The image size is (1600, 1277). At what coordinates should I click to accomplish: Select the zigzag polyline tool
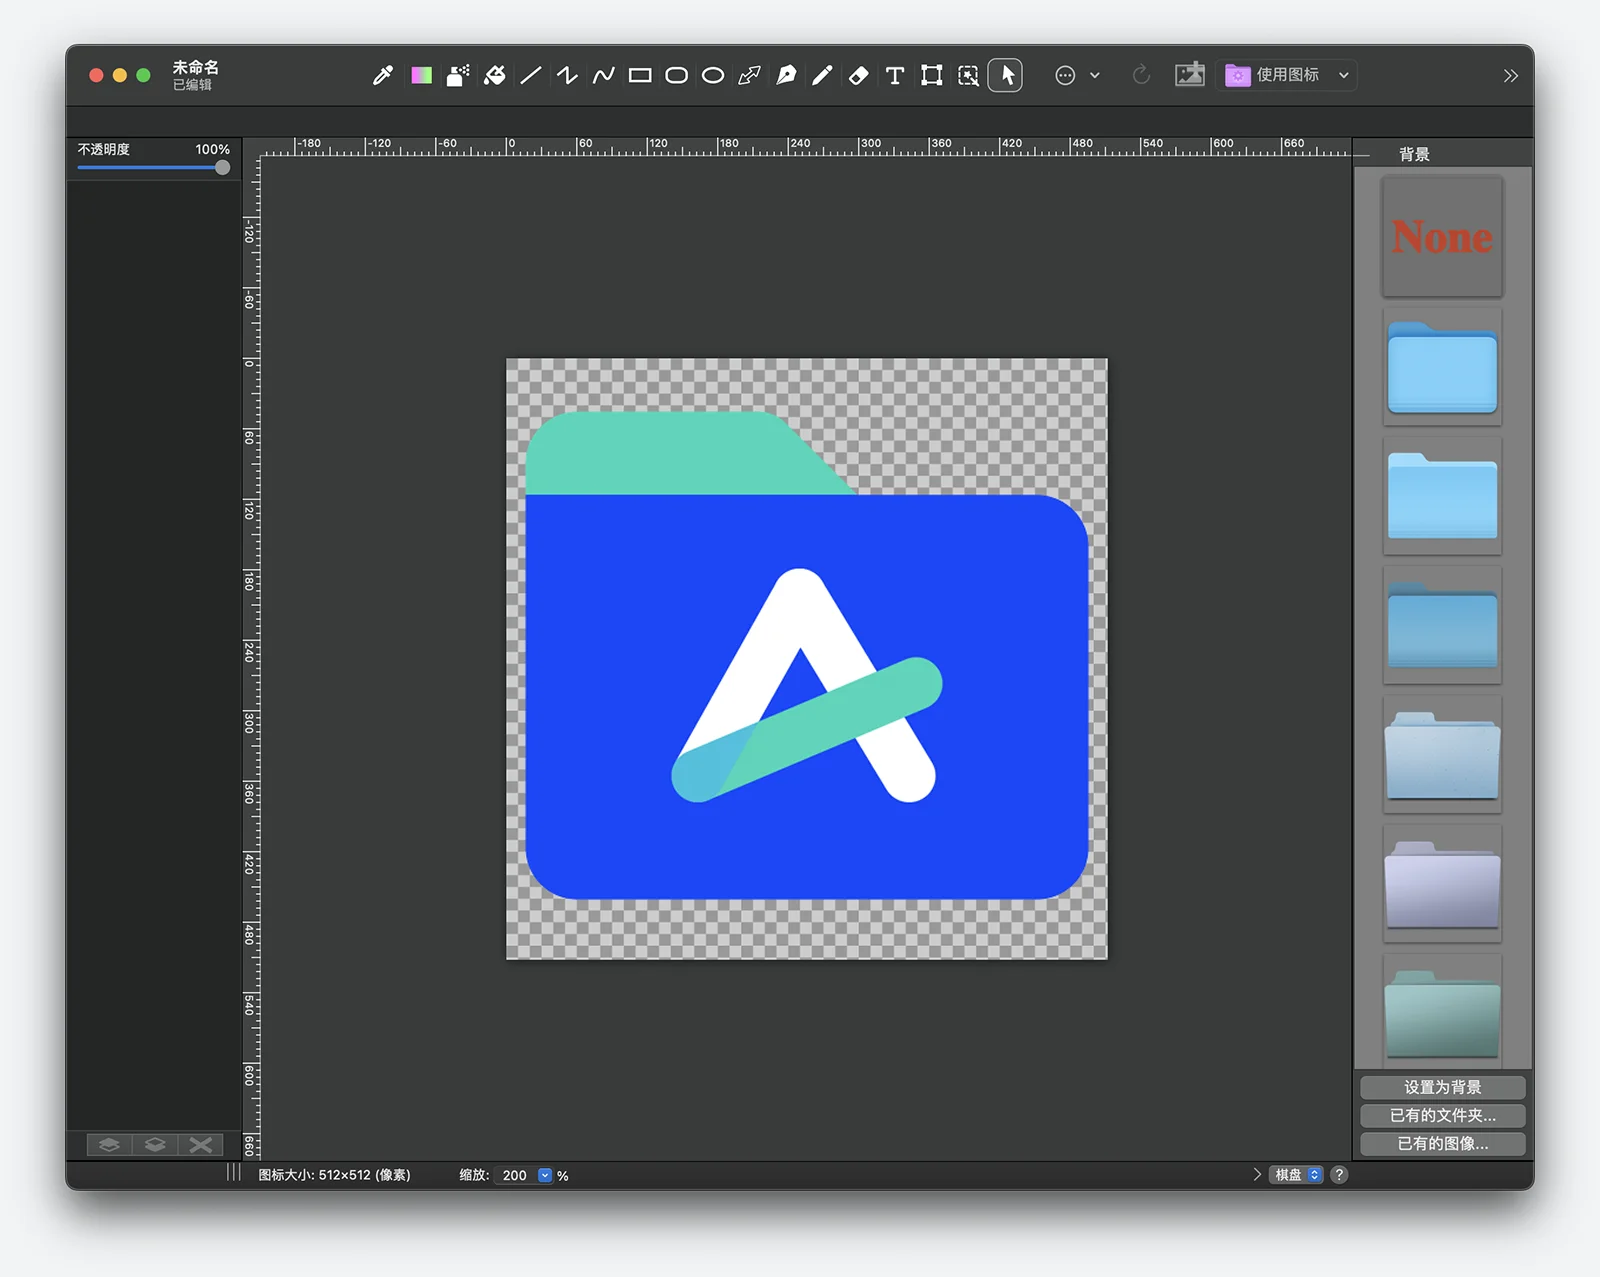[x=567, y=75]
